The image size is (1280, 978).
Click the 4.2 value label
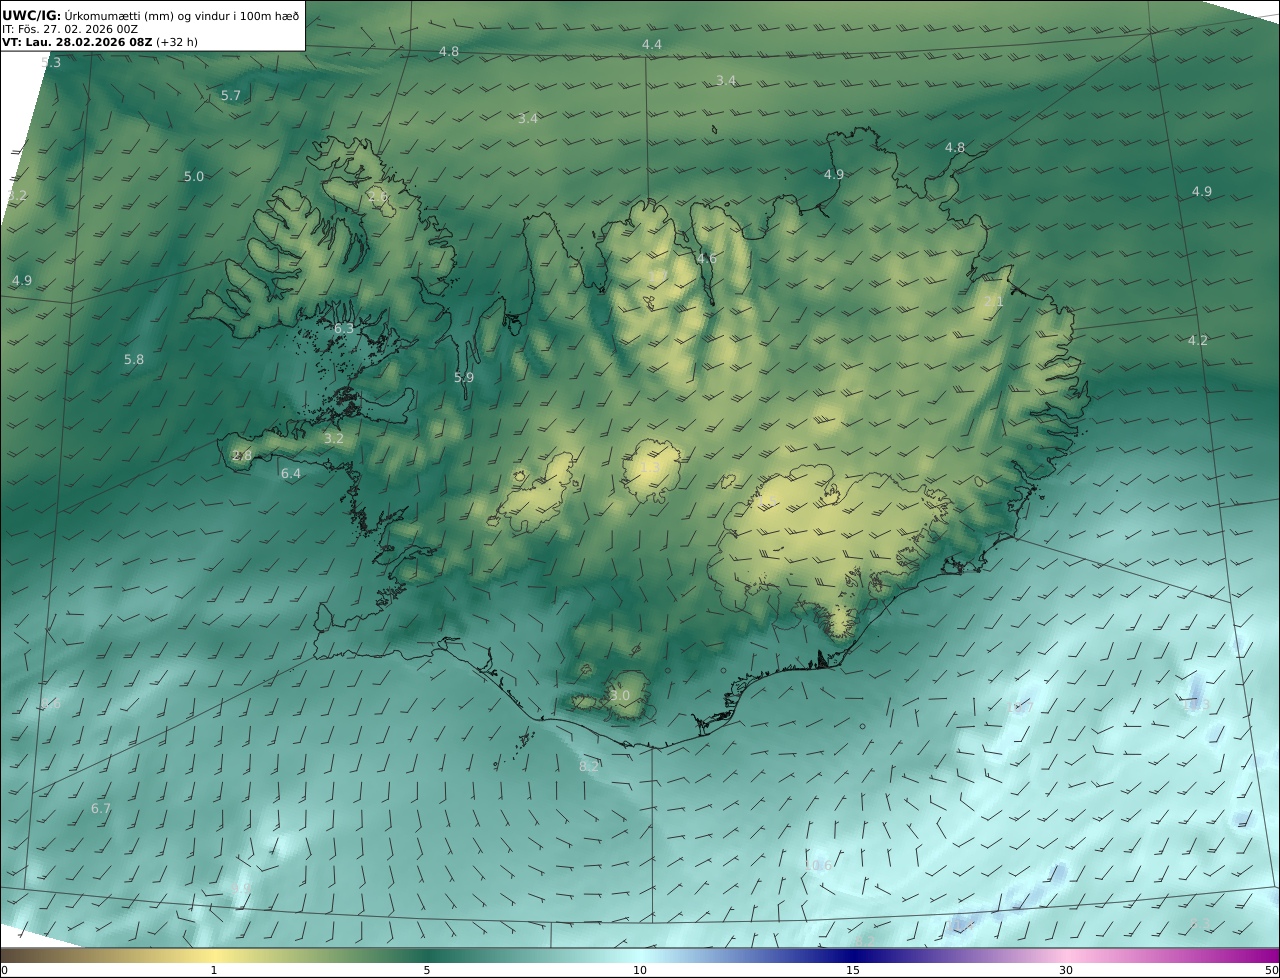[x=1198, y=341]
